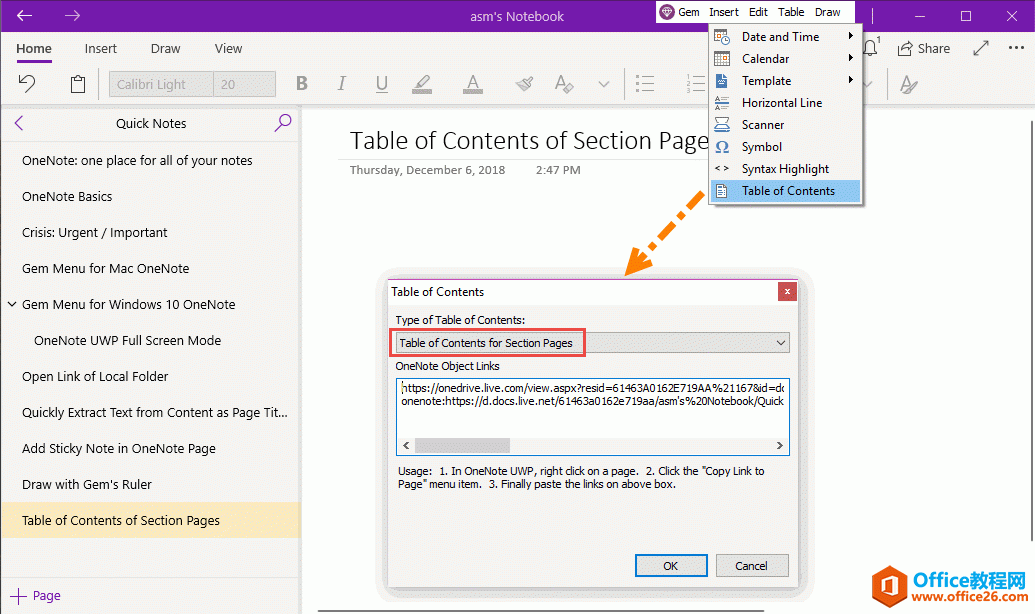The height and width of the screenshot is (614, 1035).
Task: Open search with the magnifier icon
Action: [283, 123]
